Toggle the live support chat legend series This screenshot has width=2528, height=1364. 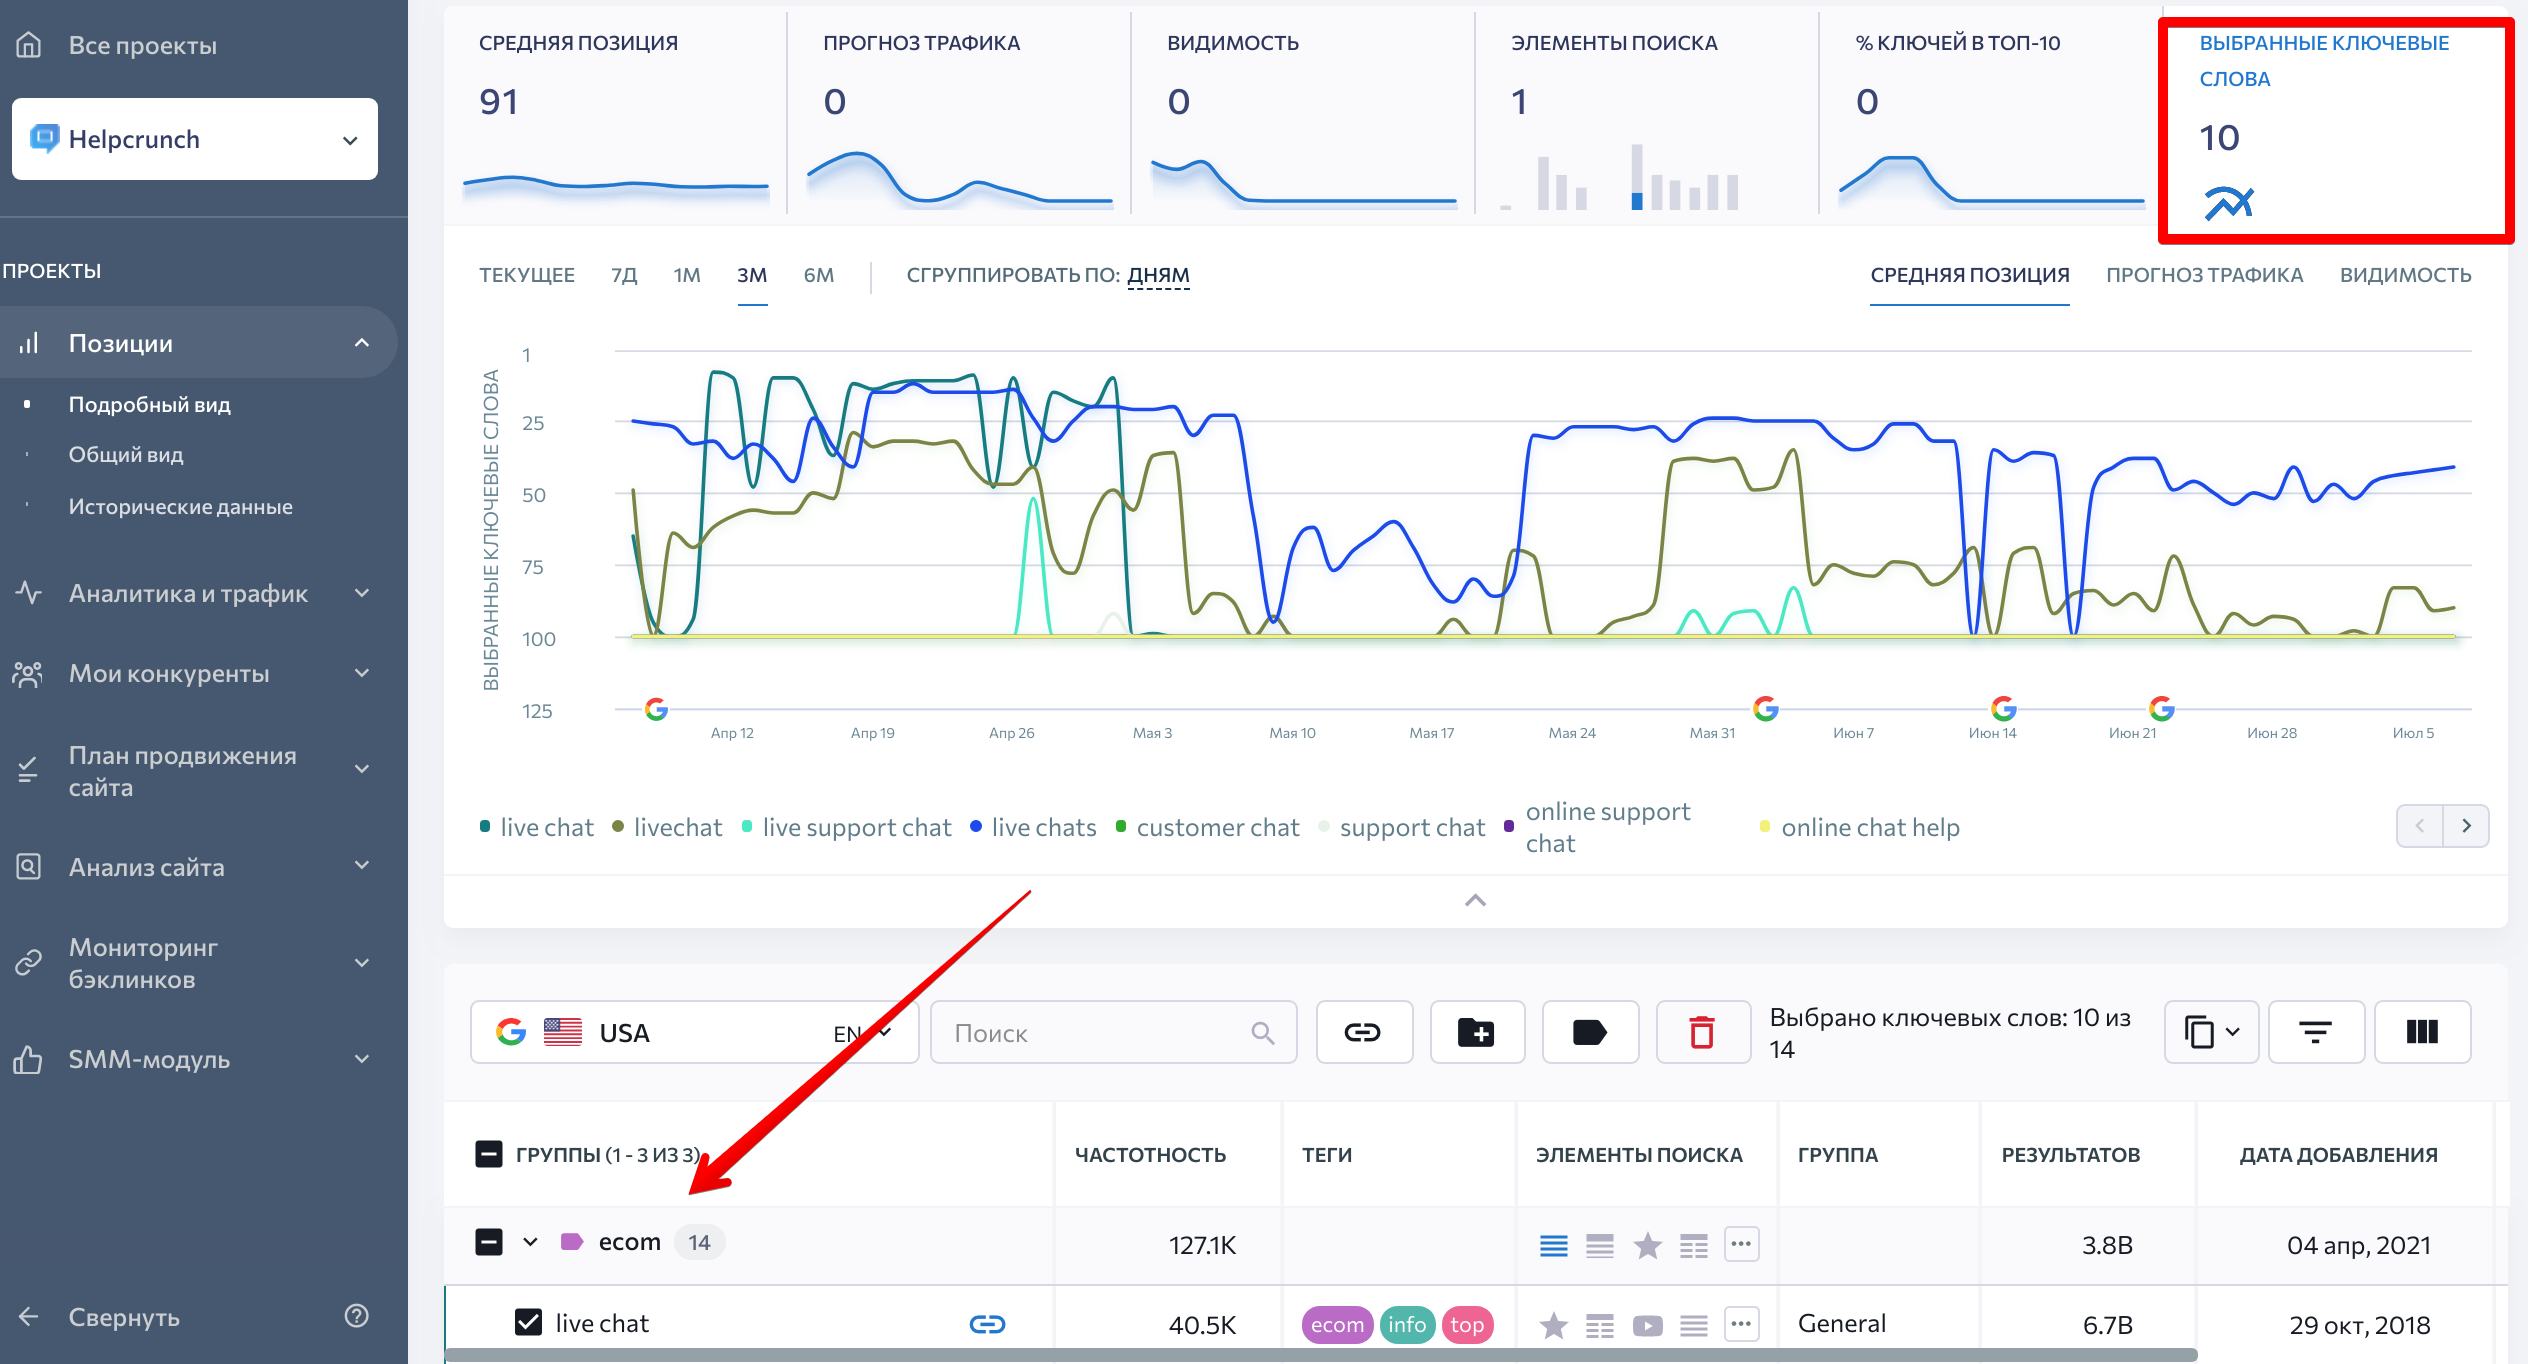click(847, 827)
